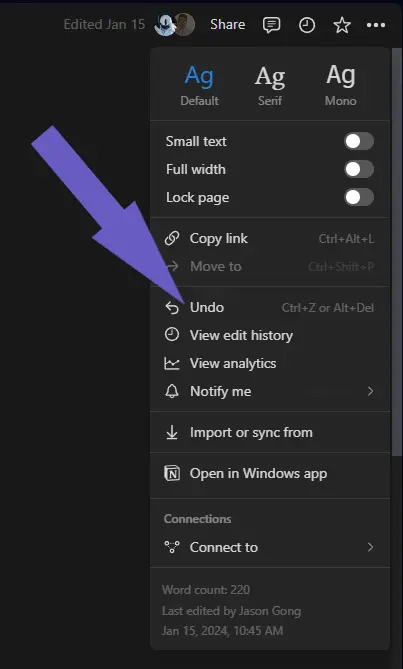403x669 pixels.
Task: Open the comments speech bubble icon
Action: 271,25
